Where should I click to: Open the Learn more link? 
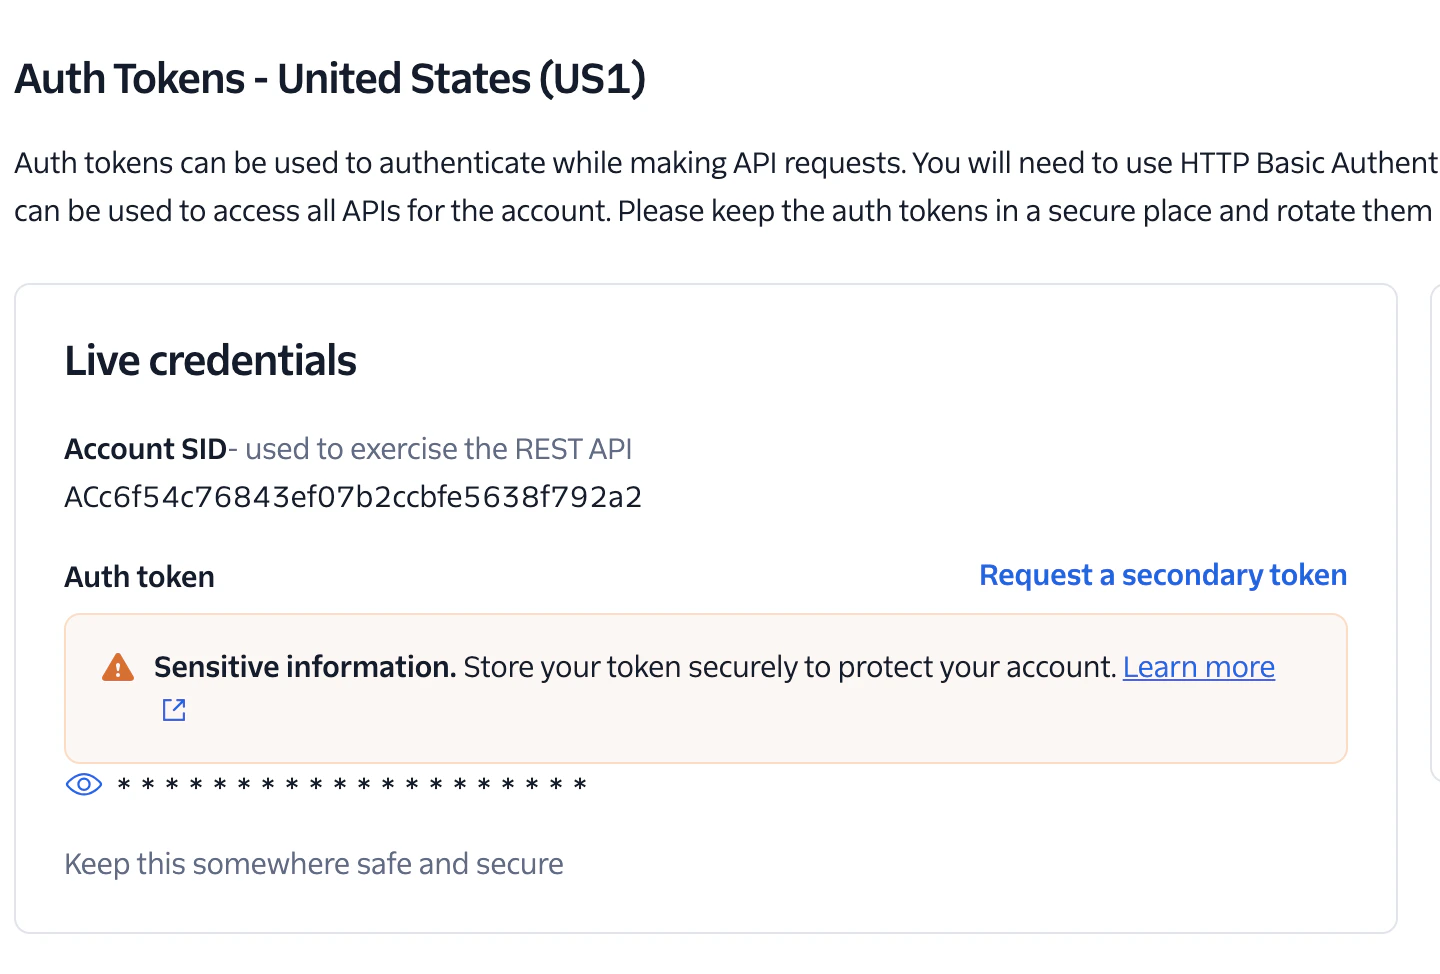coord(1199,666)
